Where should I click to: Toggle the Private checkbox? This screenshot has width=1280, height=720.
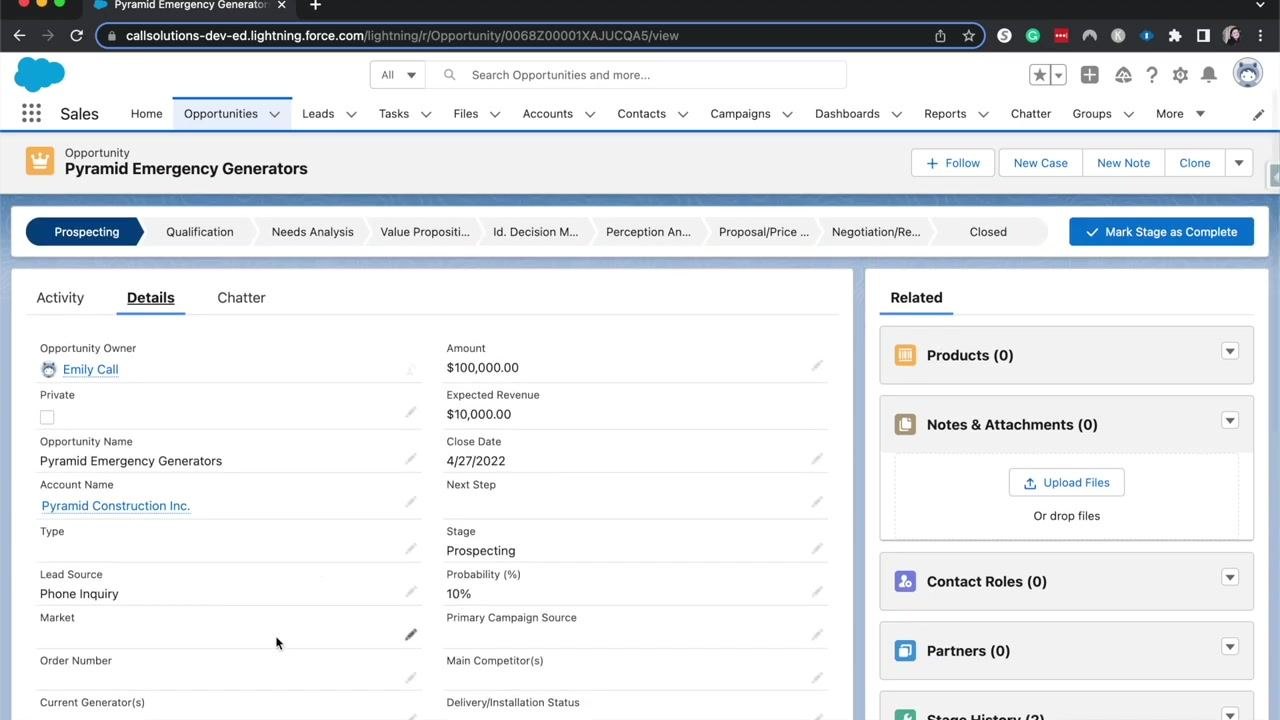[x=47, y=417]
